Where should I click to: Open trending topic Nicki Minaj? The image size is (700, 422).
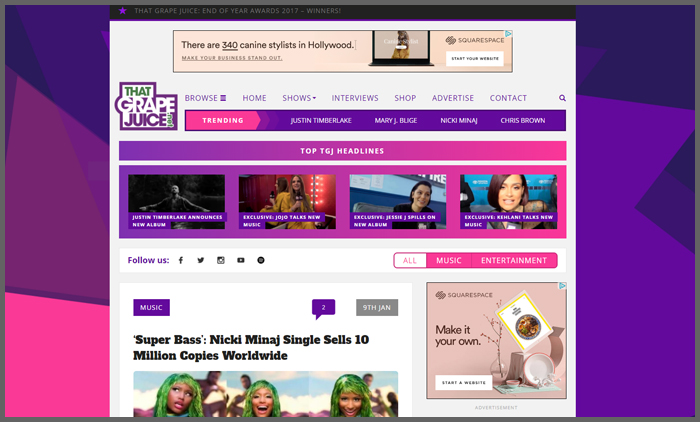point(458,121)
